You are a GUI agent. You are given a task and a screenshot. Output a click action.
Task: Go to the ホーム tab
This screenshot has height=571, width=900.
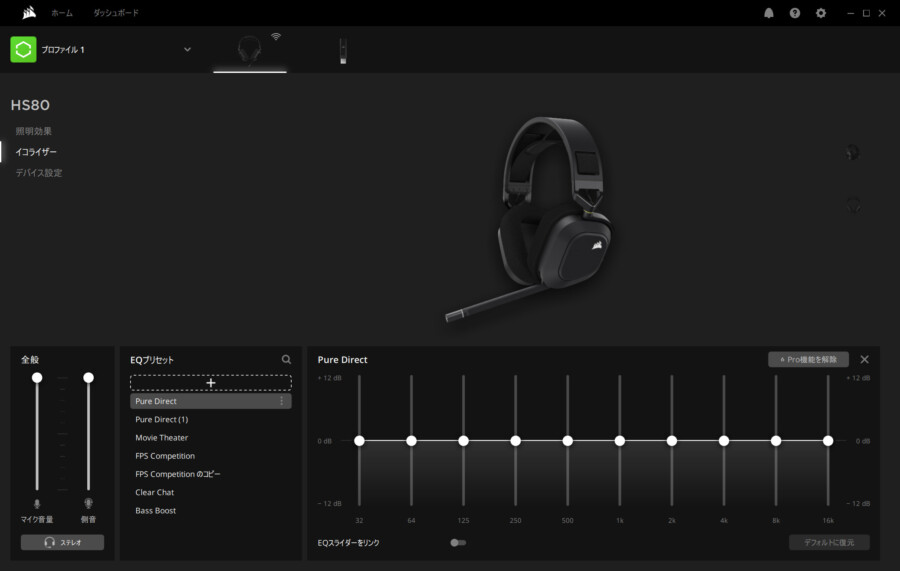pos(62,13)
